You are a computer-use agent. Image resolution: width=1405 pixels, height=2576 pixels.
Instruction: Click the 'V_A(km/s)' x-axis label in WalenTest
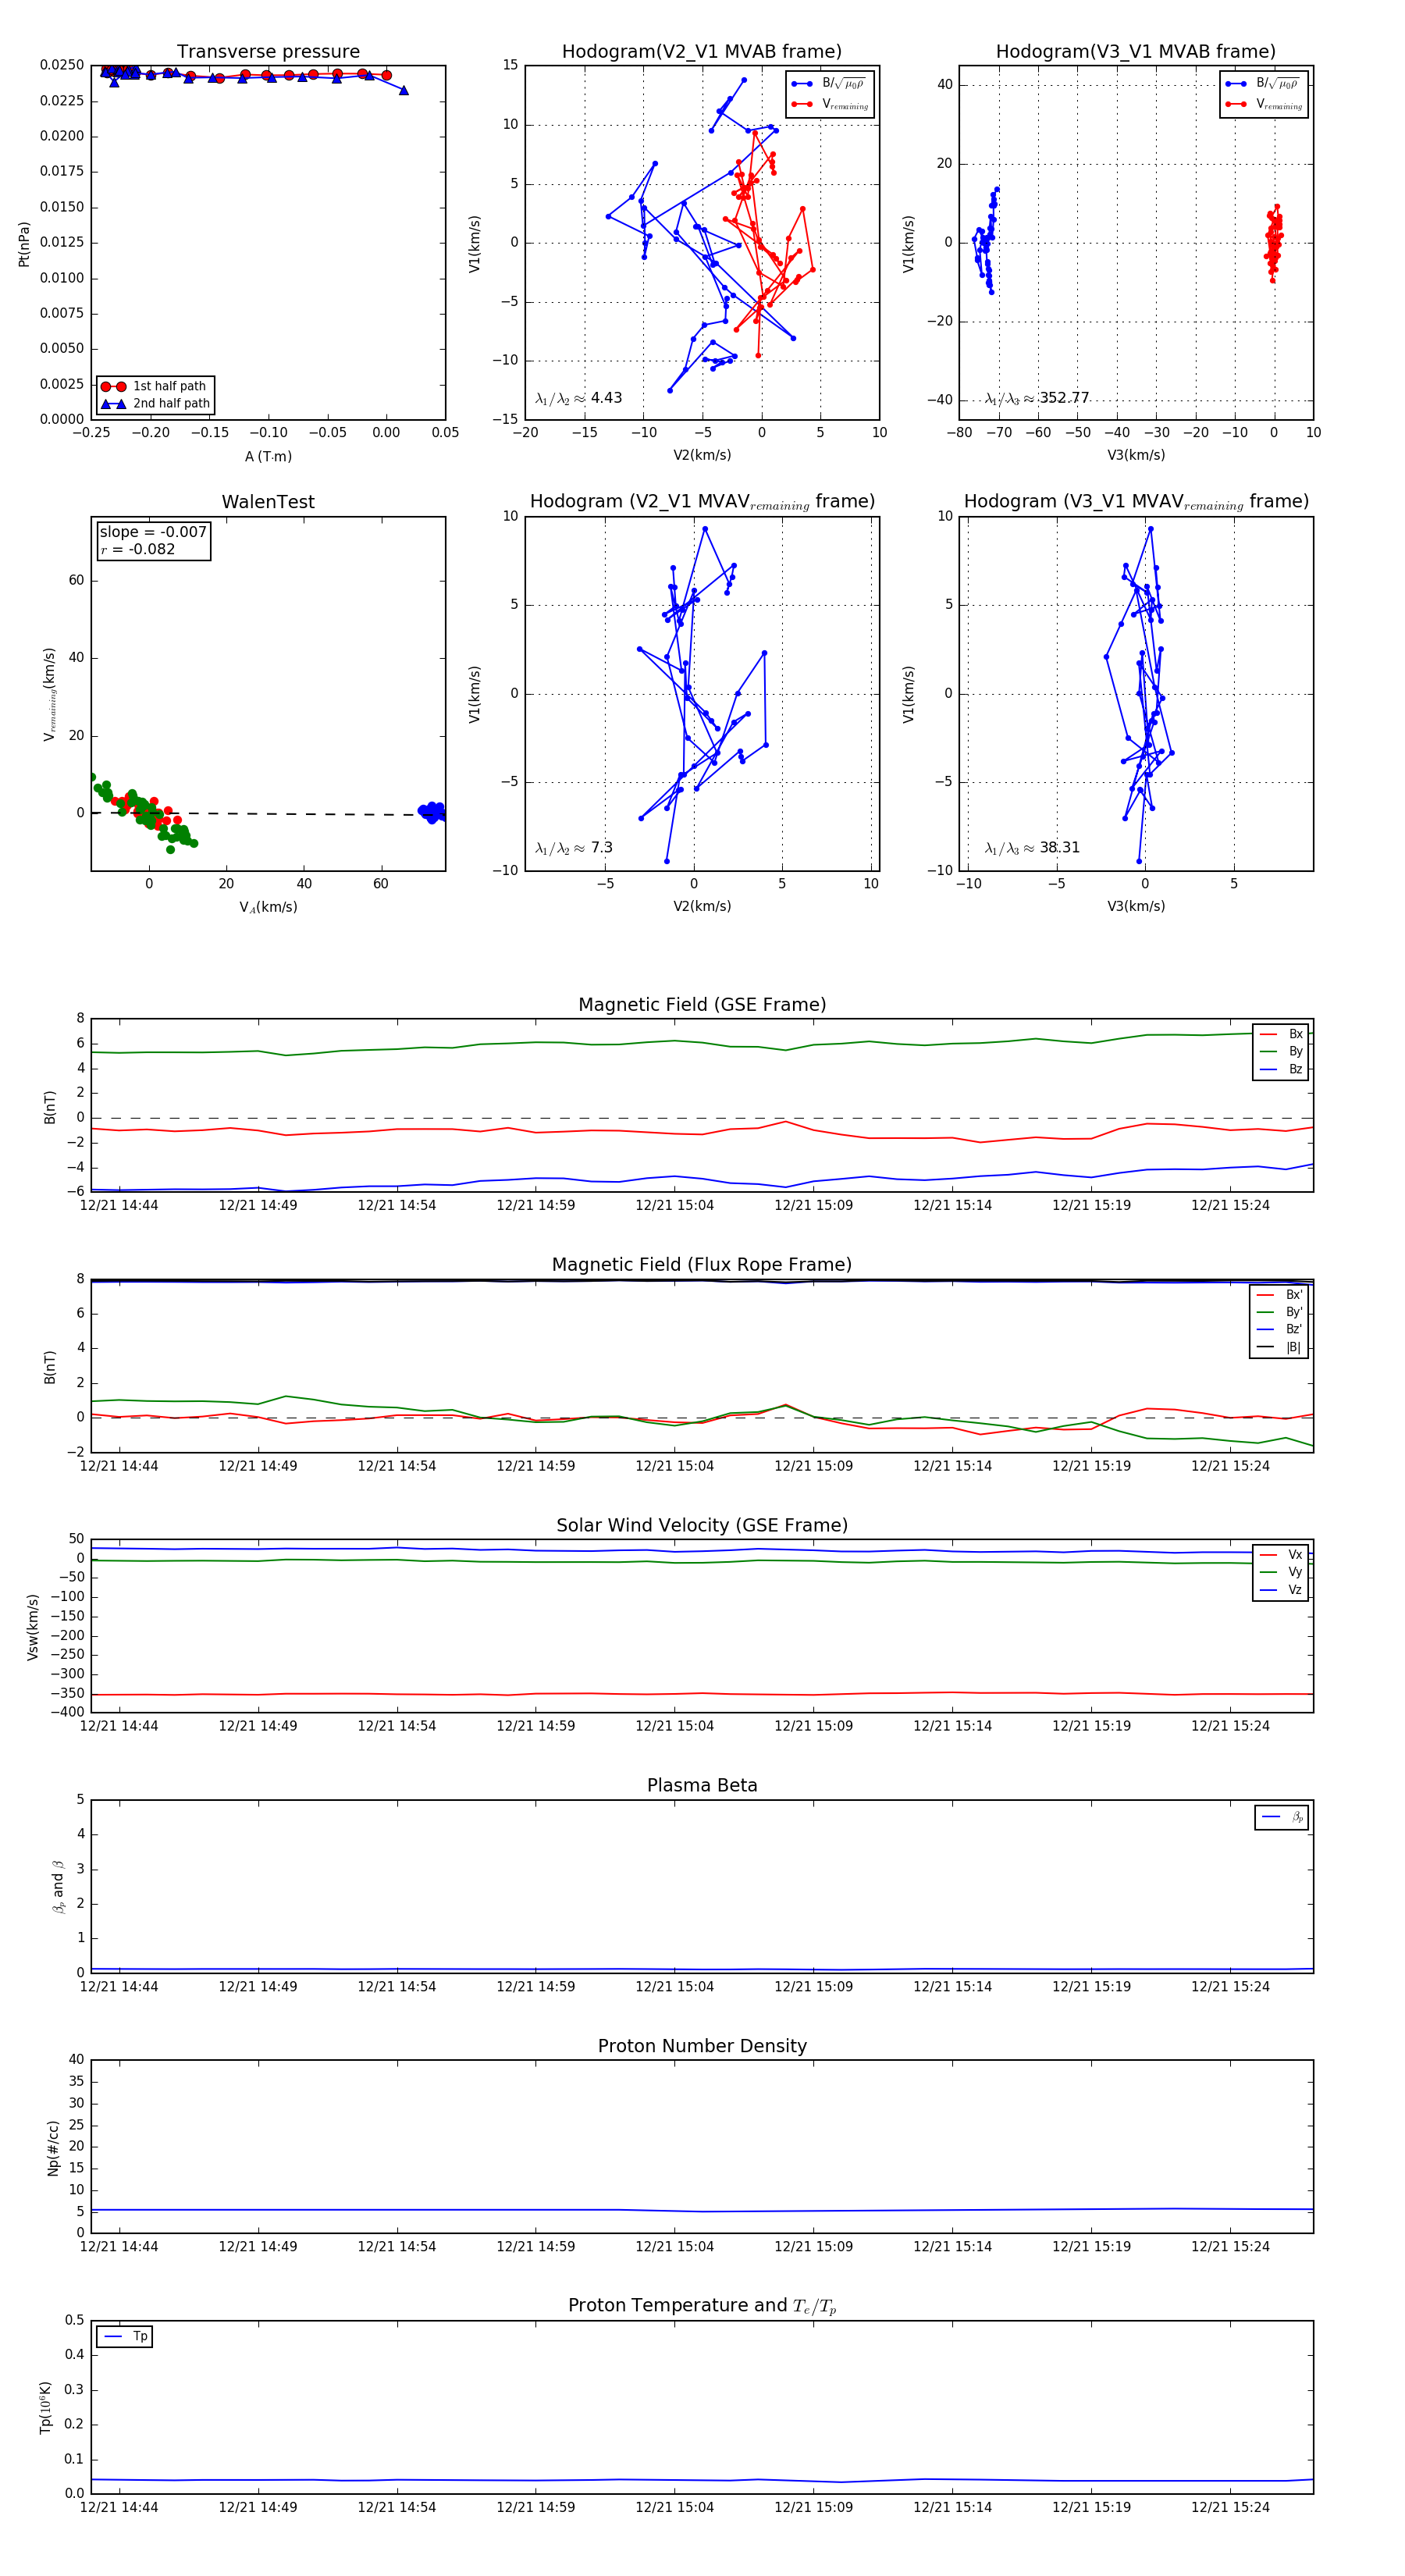tap(268, 907)
